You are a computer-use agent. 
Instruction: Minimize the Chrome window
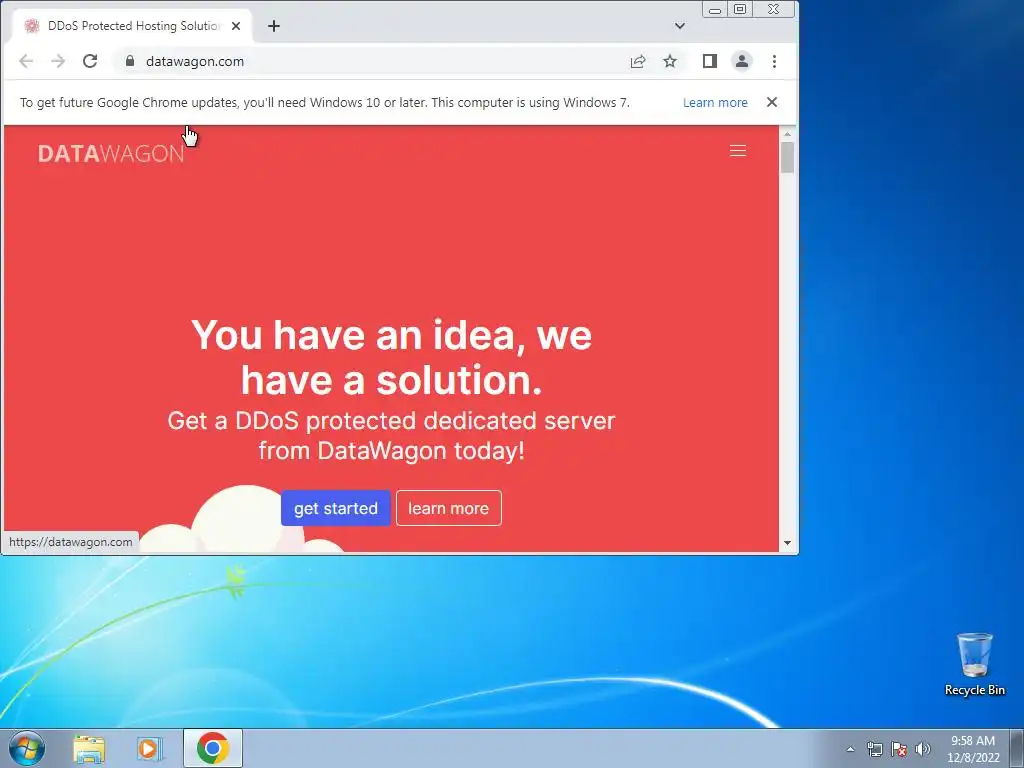tap(715, 10)
